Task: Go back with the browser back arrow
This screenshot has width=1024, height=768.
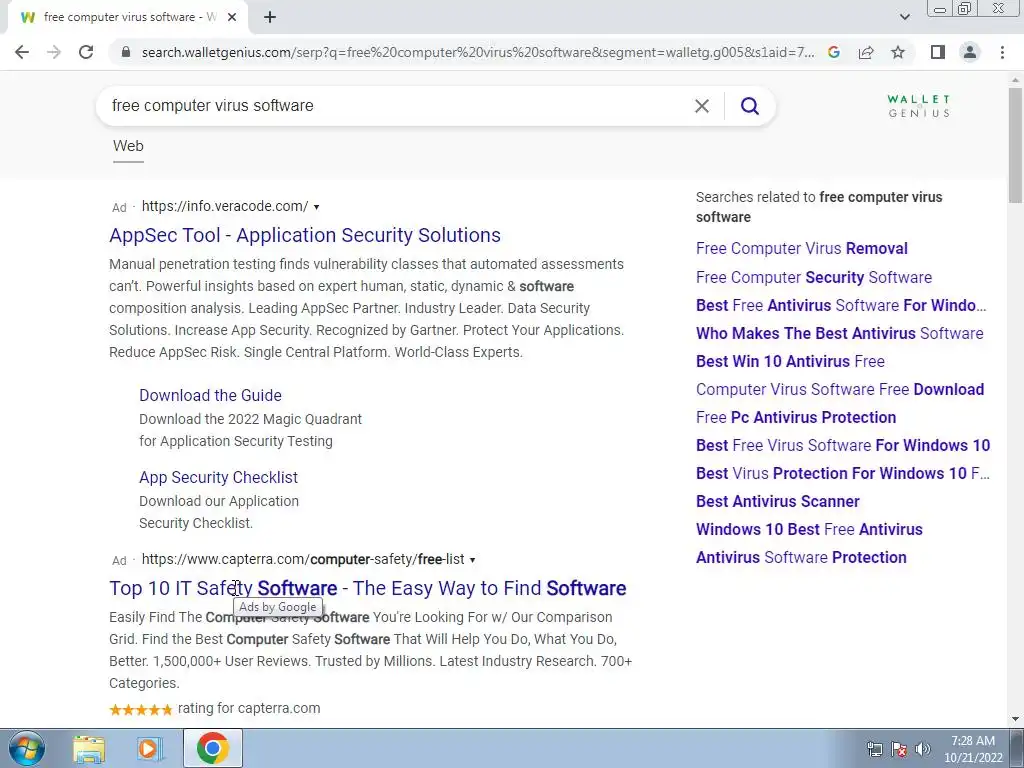Action: coord(22,52)
